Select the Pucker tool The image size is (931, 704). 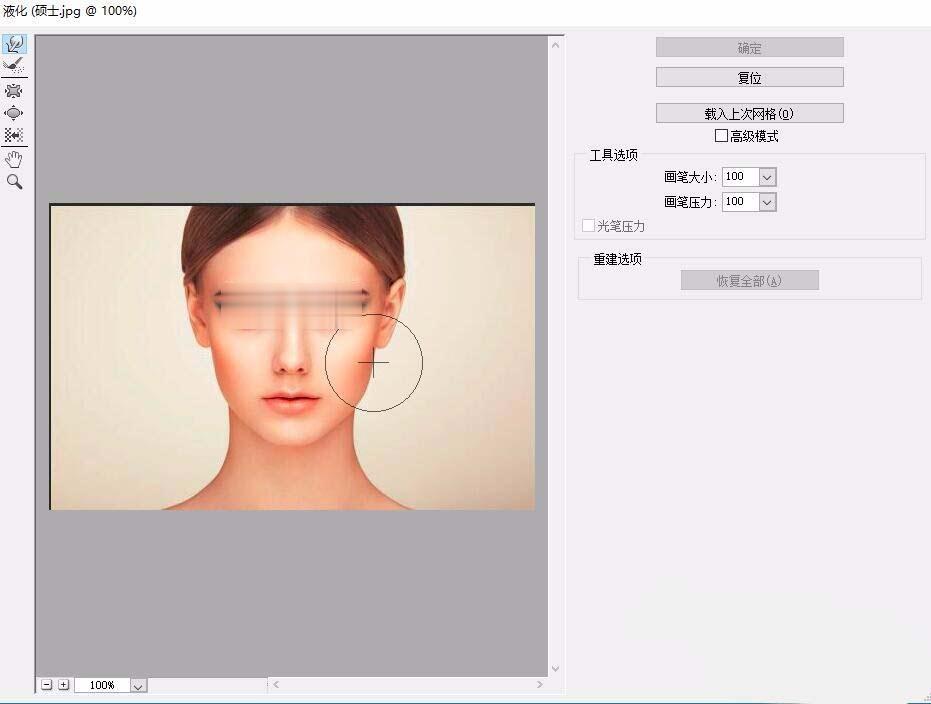coord(14,91)
